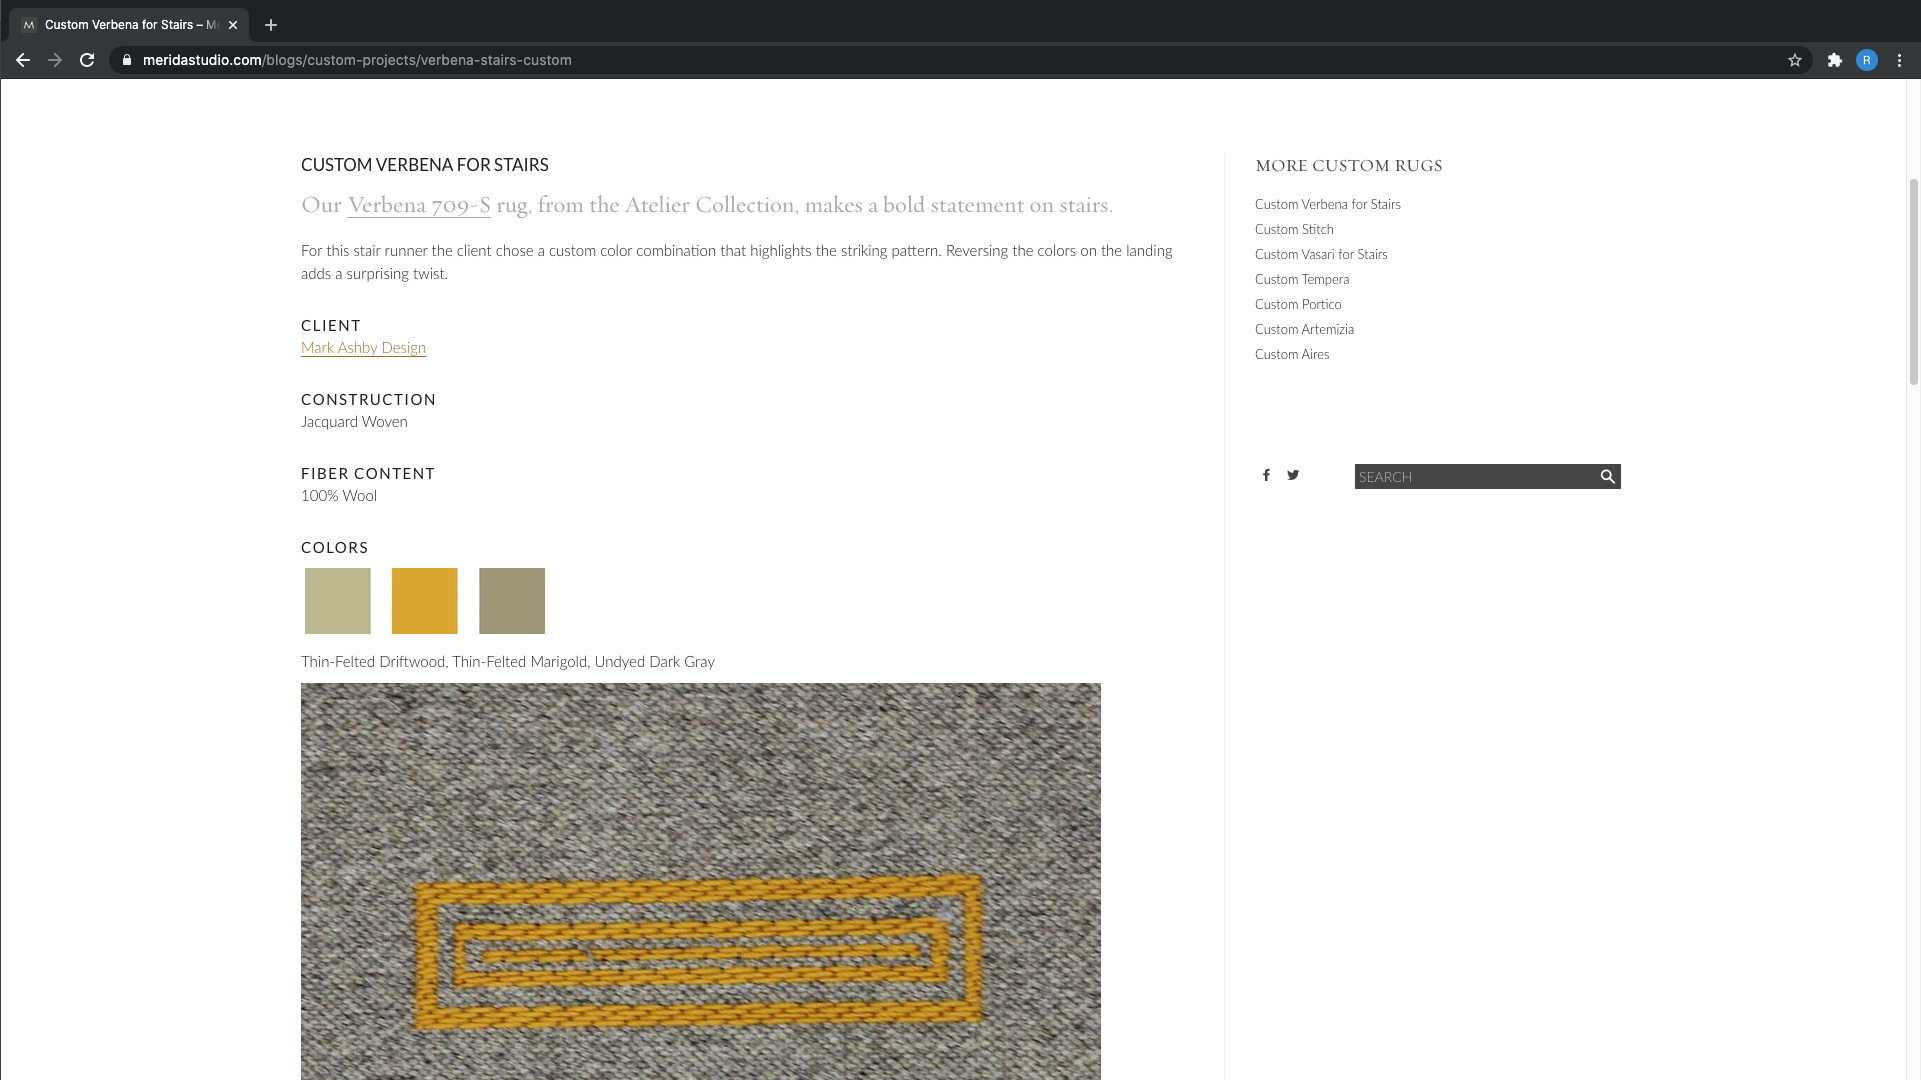The image size is (1921, 1080).
Task: Open the Custom Vasari for Stairs link
Action: [1321, 254]
